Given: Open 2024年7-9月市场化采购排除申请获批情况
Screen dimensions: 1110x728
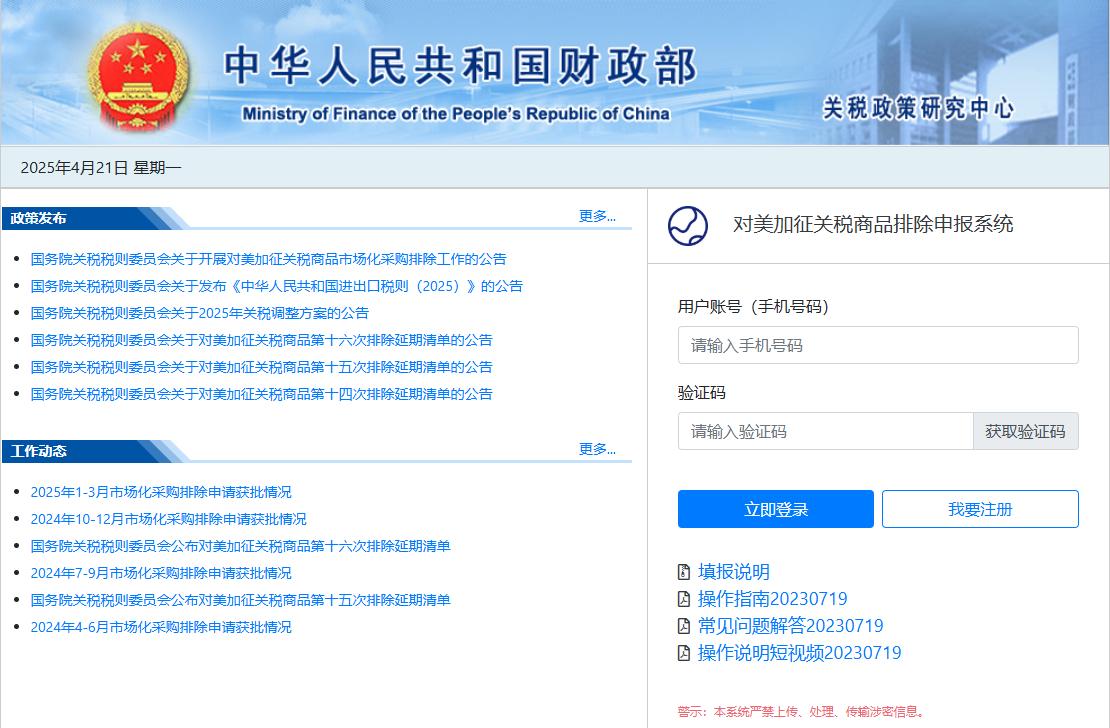Looking at the screenshot, I should point(161,573).
